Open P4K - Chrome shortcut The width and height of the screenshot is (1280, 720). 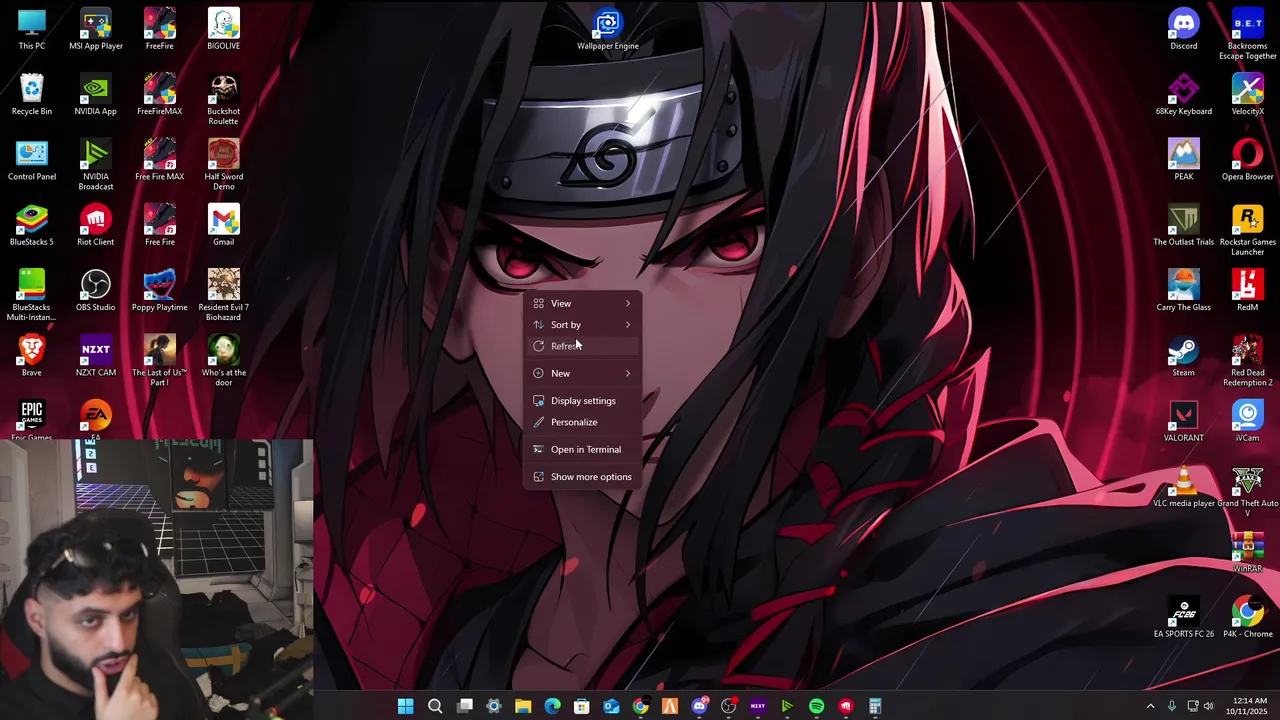click(1248, 617)
